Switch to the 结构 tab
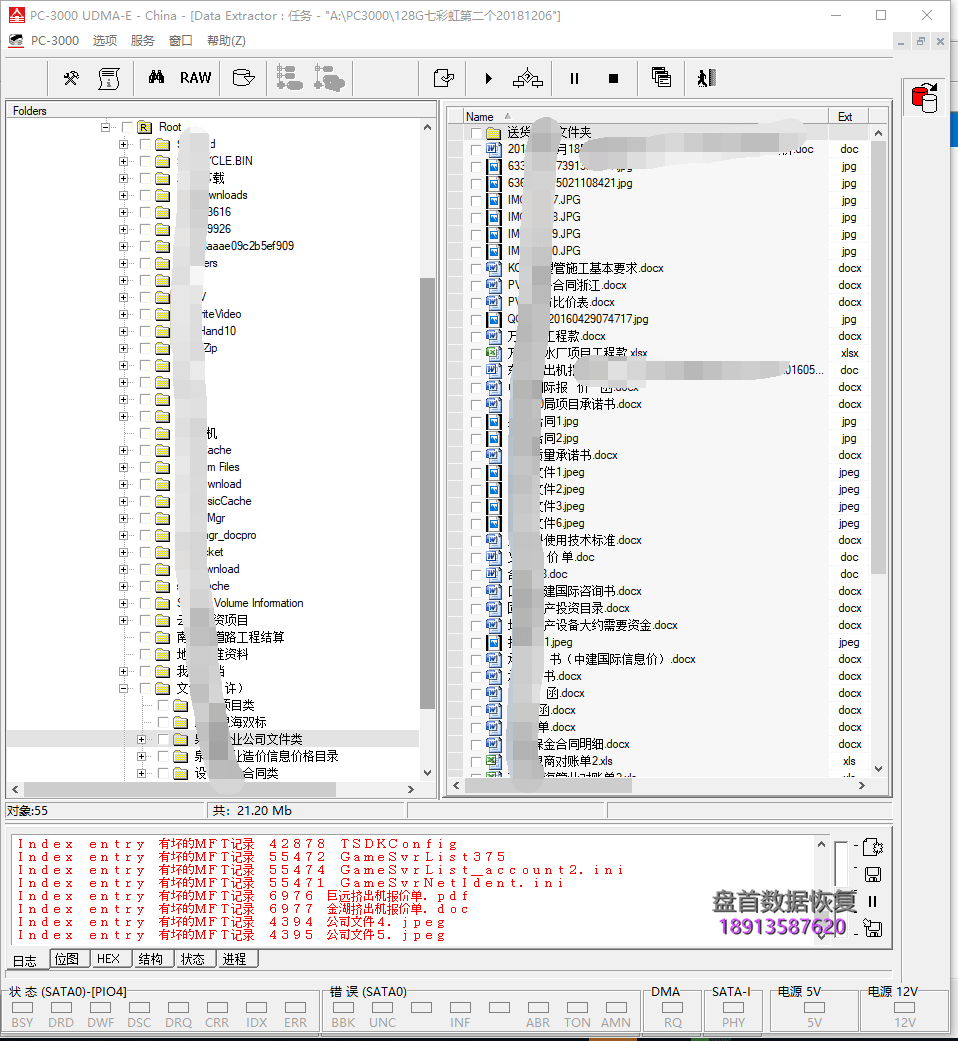This screenshot has height=1041, width=958. 151,959
